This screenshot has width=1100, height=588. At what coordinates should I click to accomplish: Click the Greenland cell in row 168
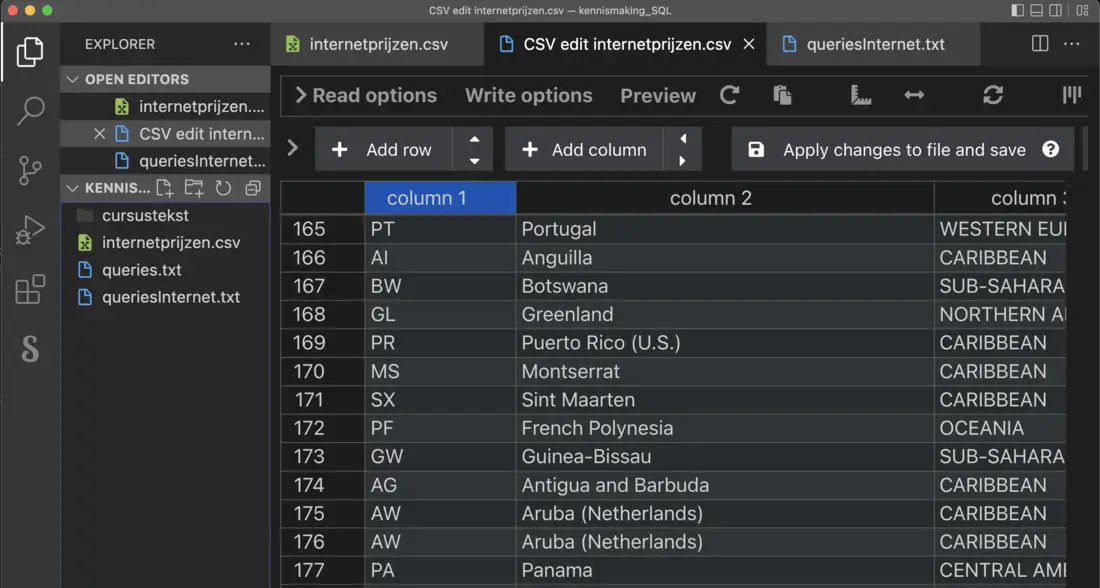725,314
